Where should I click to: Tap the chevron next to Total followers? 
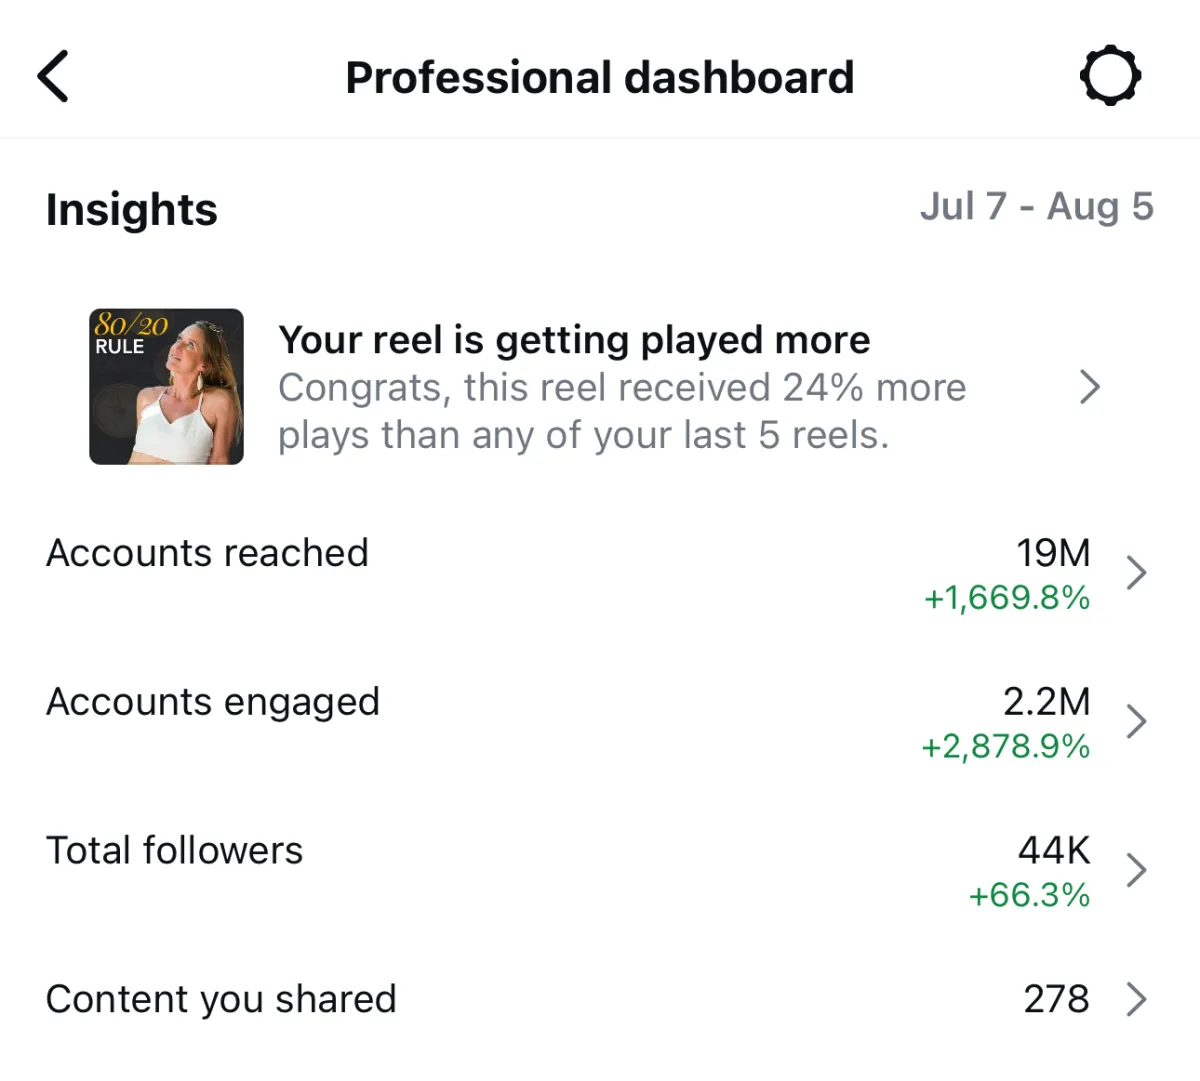click(x=1136, y=870)
